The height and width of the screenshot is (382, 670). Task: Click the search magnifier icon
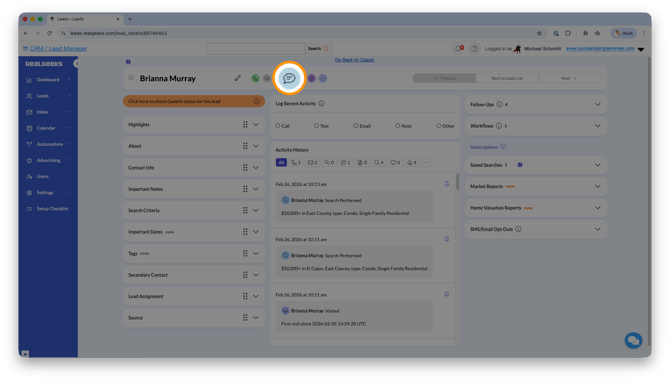point(326,49)
